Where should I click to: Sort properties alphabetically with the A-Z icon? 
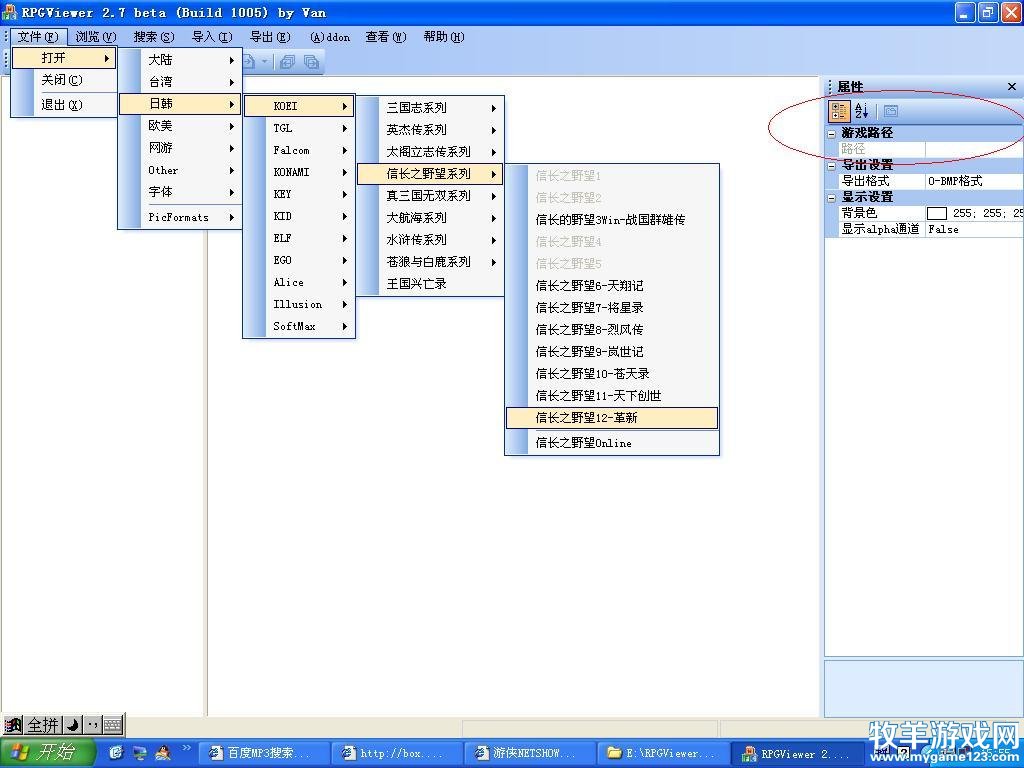point(861,112)
